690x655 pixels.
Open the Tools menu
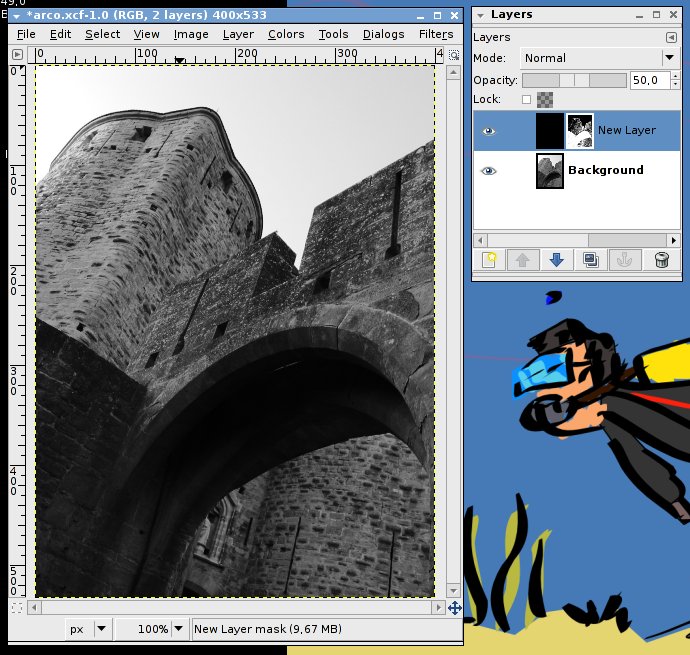coord(334,34)
